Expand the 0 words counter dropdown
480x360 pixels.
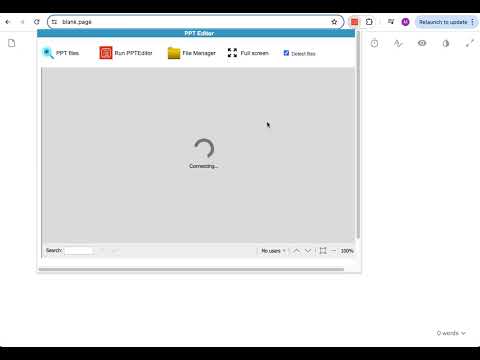click(451, 333)
